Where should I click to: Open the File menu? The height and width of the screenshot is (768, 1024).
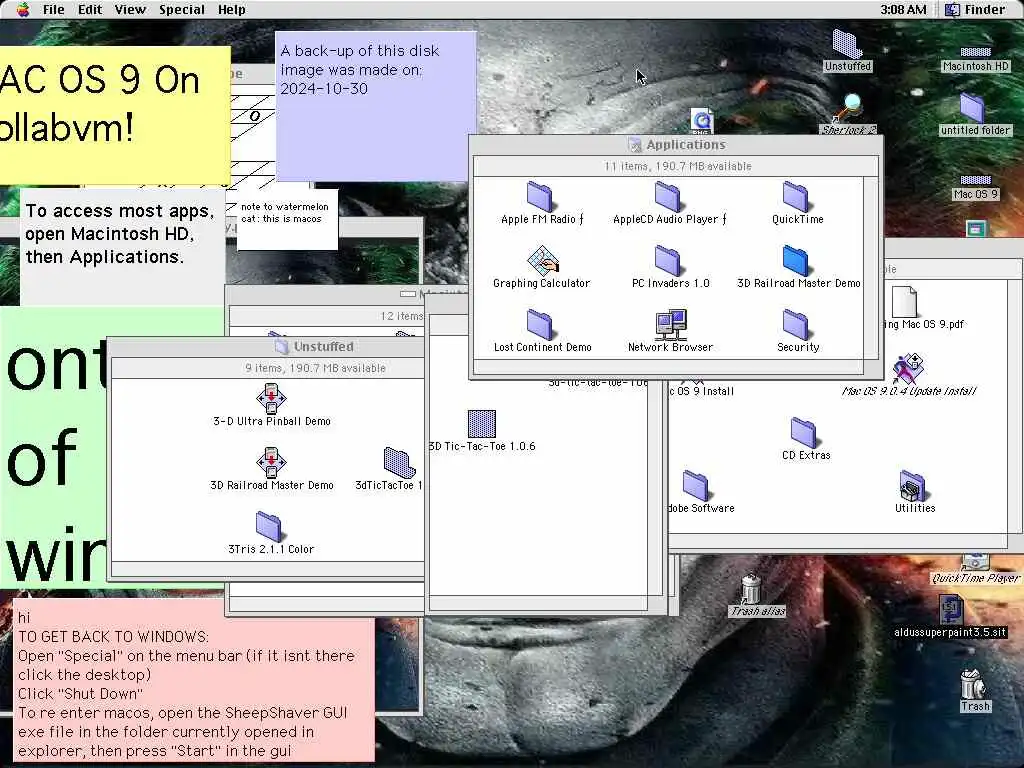pos(54,10)
